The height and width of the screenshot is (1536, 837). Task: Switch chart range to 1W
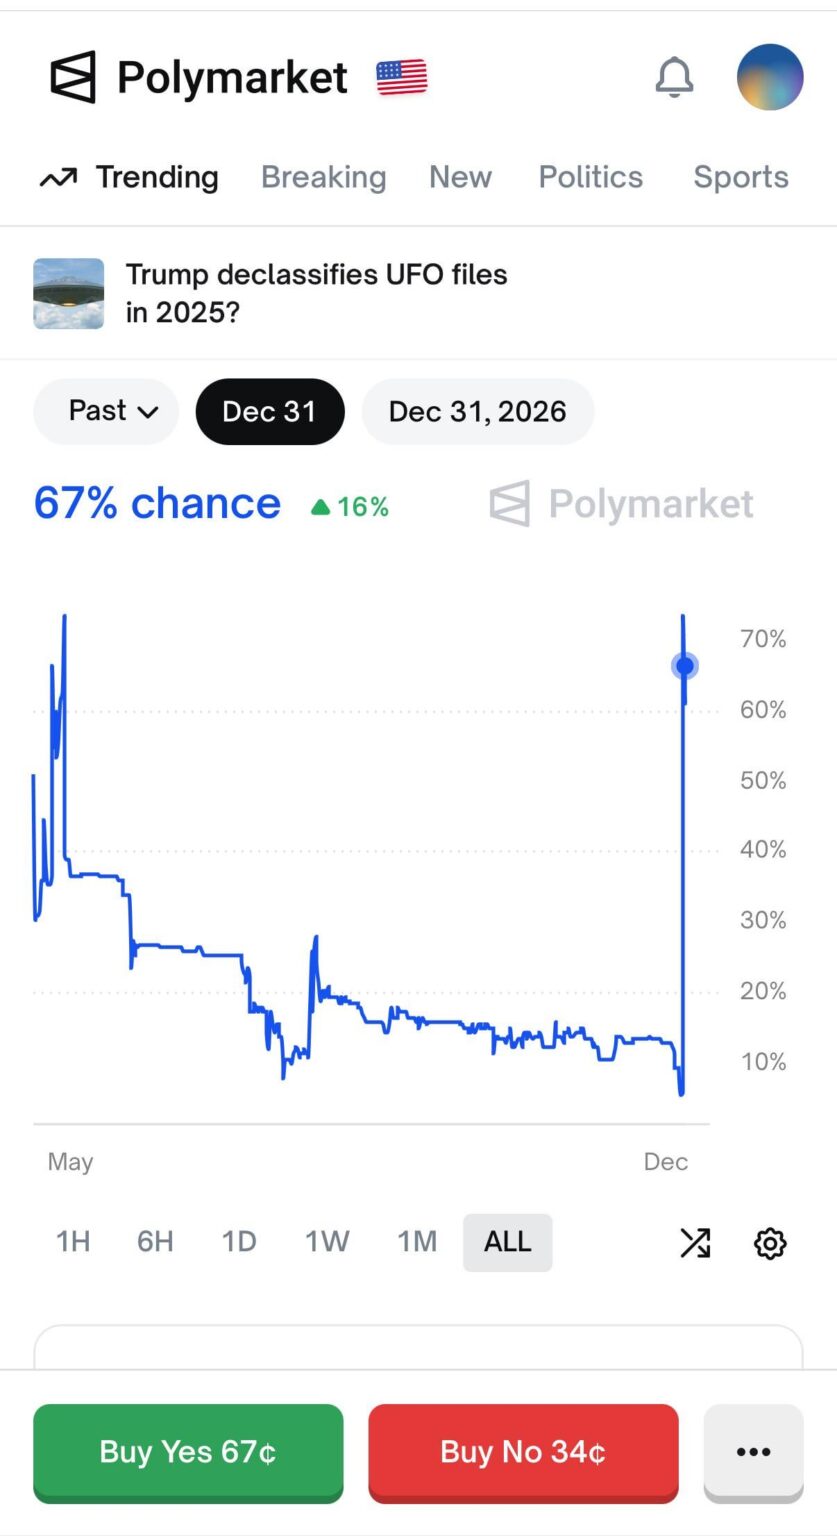click(327, 1242)
